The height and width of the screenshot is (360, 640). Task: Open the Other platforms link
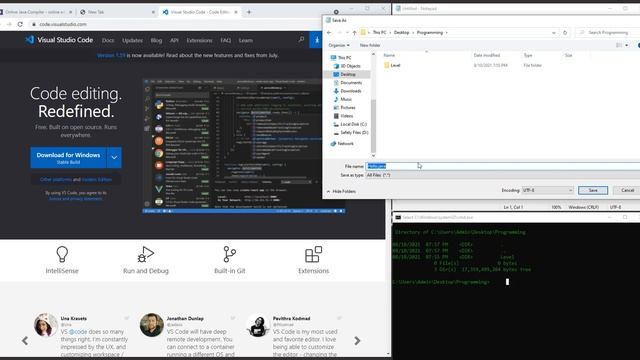coord(56,179)
